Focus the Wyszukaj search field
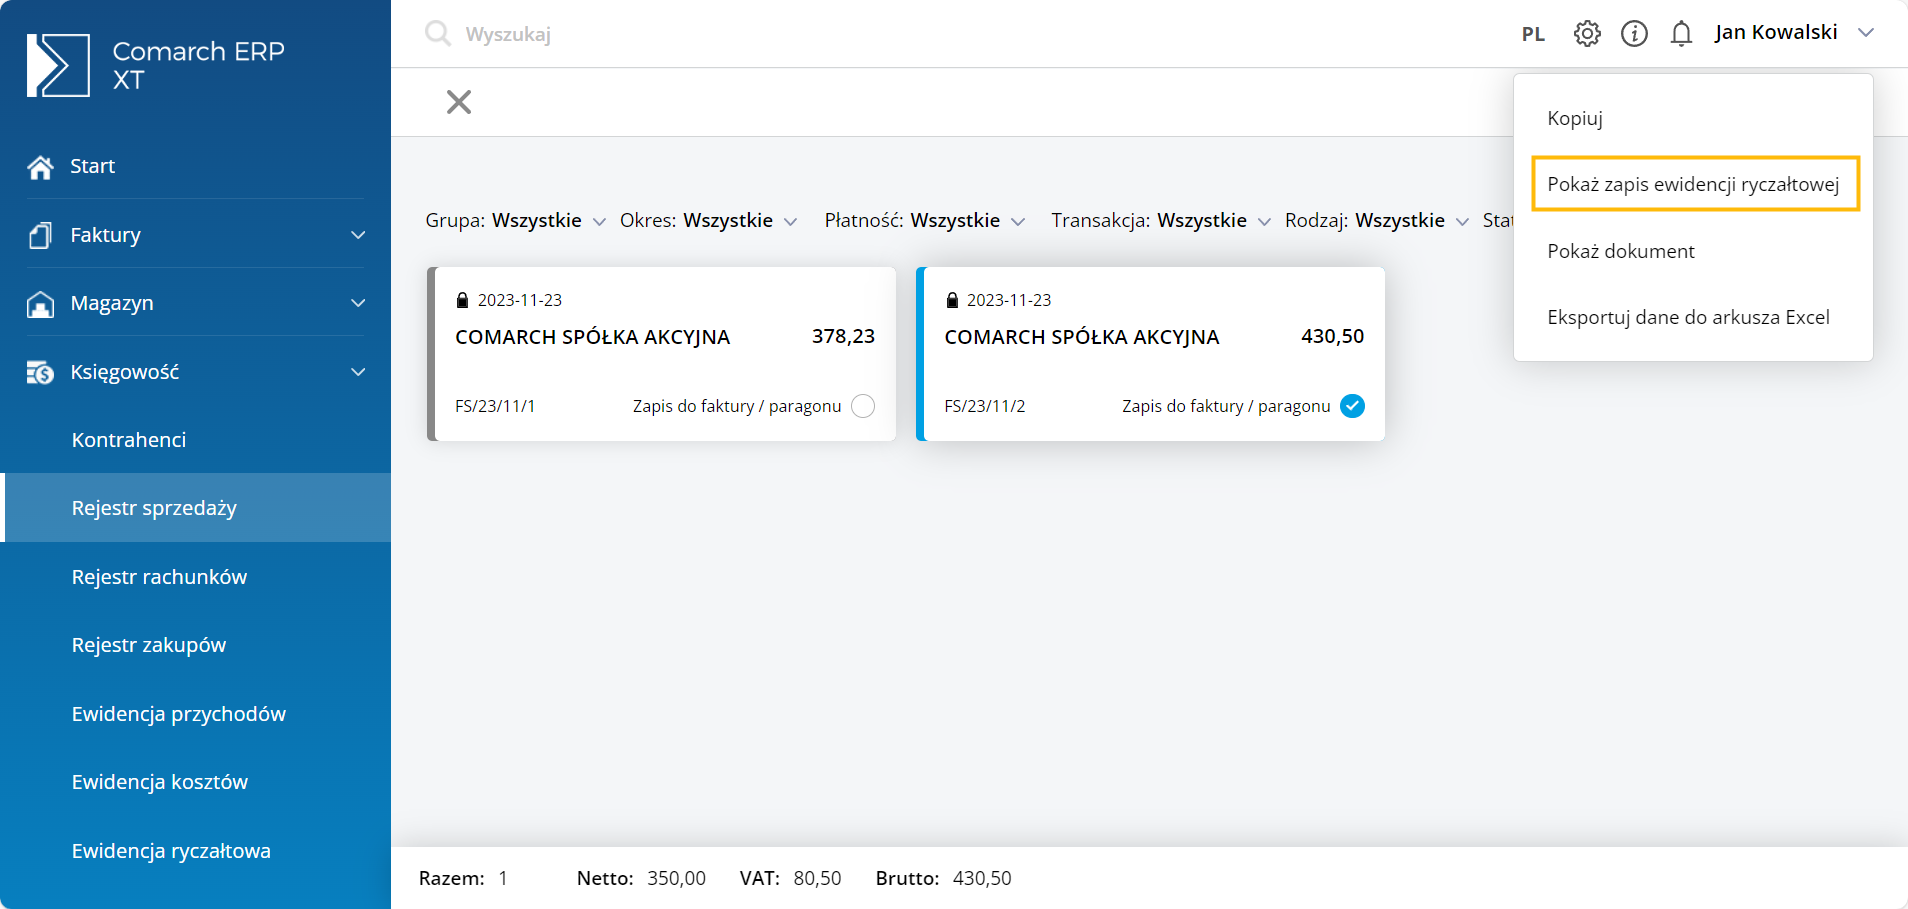Screen dimensions: 1908x909 point(508,34)
